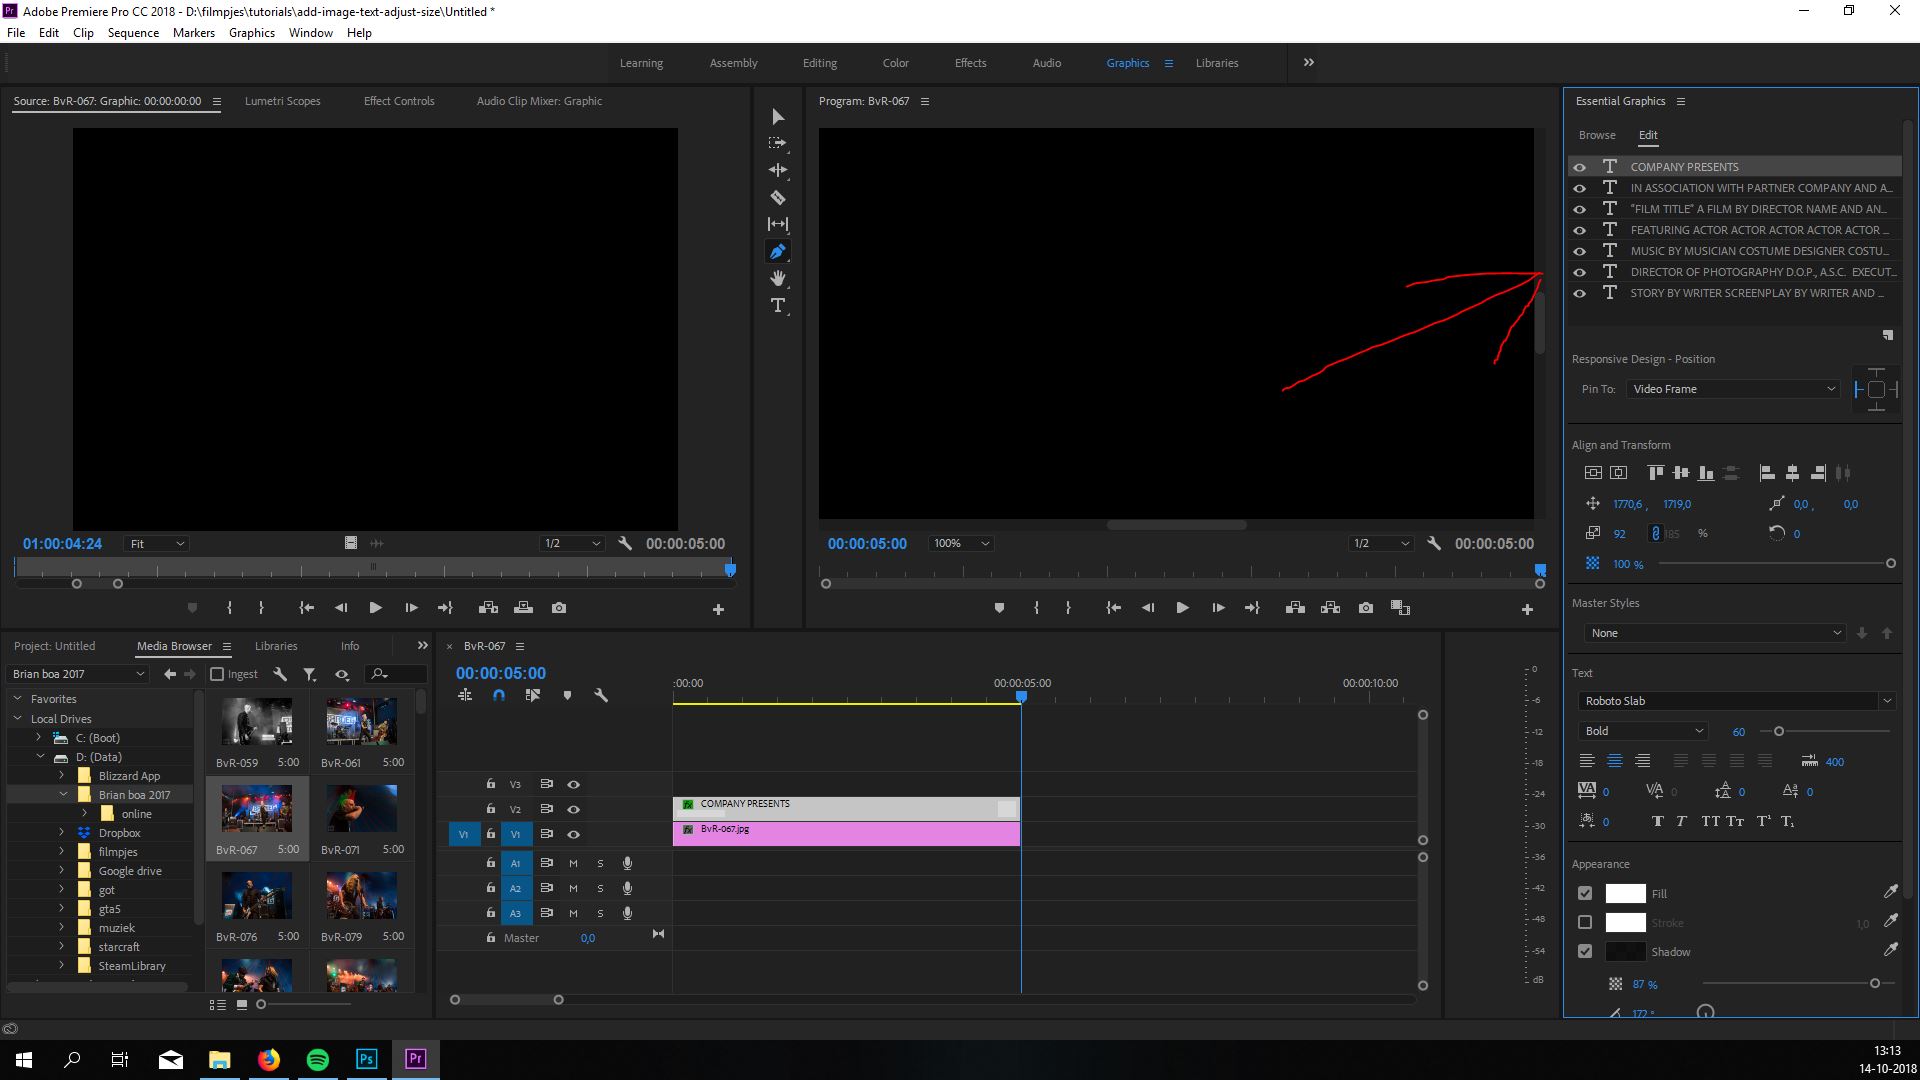Toggle V2 track output eye
1920x1080 pixels.
(574, 809)
